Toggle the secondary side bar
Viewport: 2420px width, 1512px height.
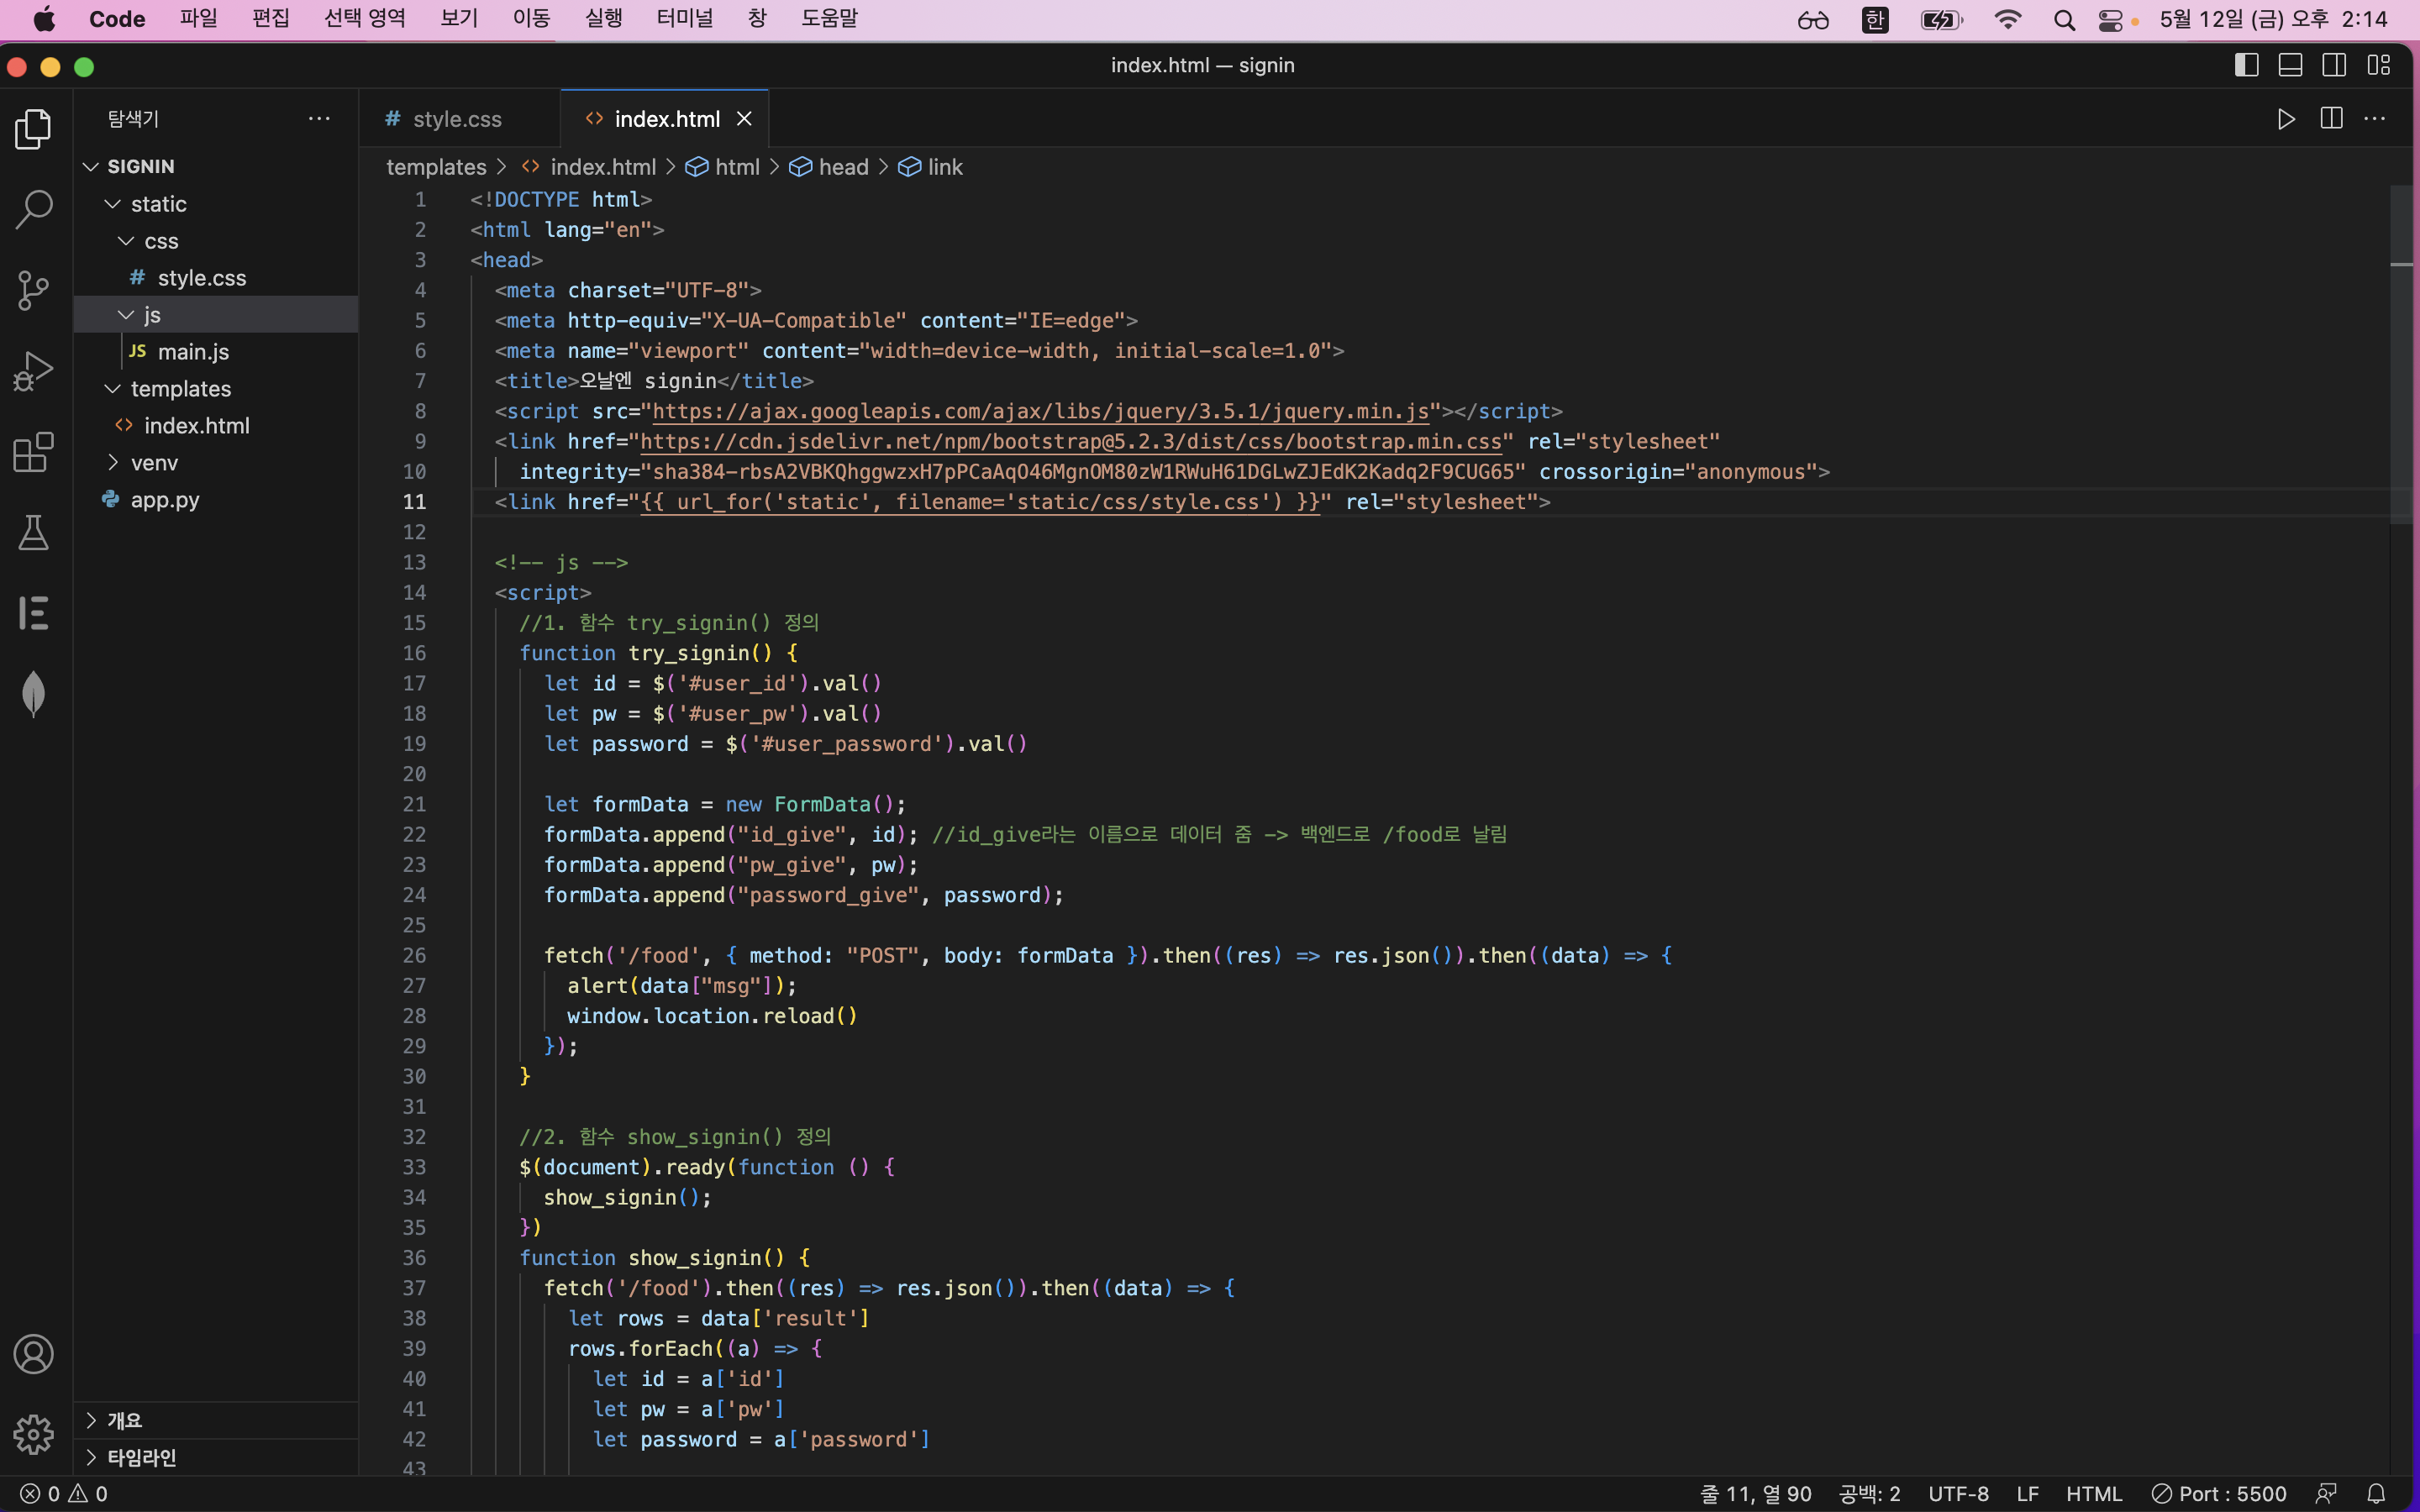tap(2334, 65)
